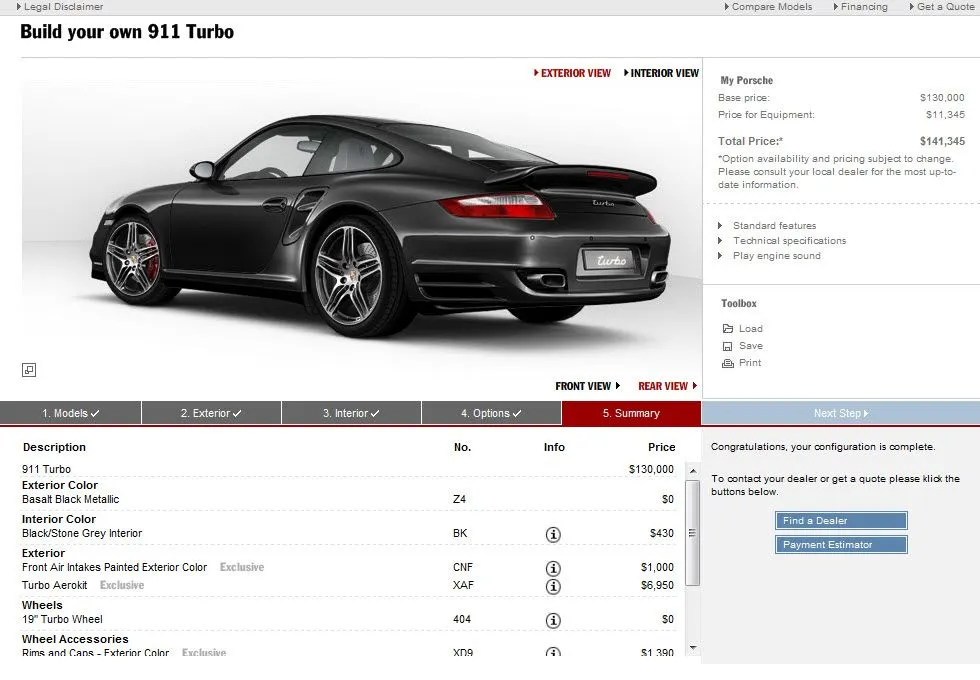
Task: Click the Load icon in Toolbox
Action: tap(728, 329)
